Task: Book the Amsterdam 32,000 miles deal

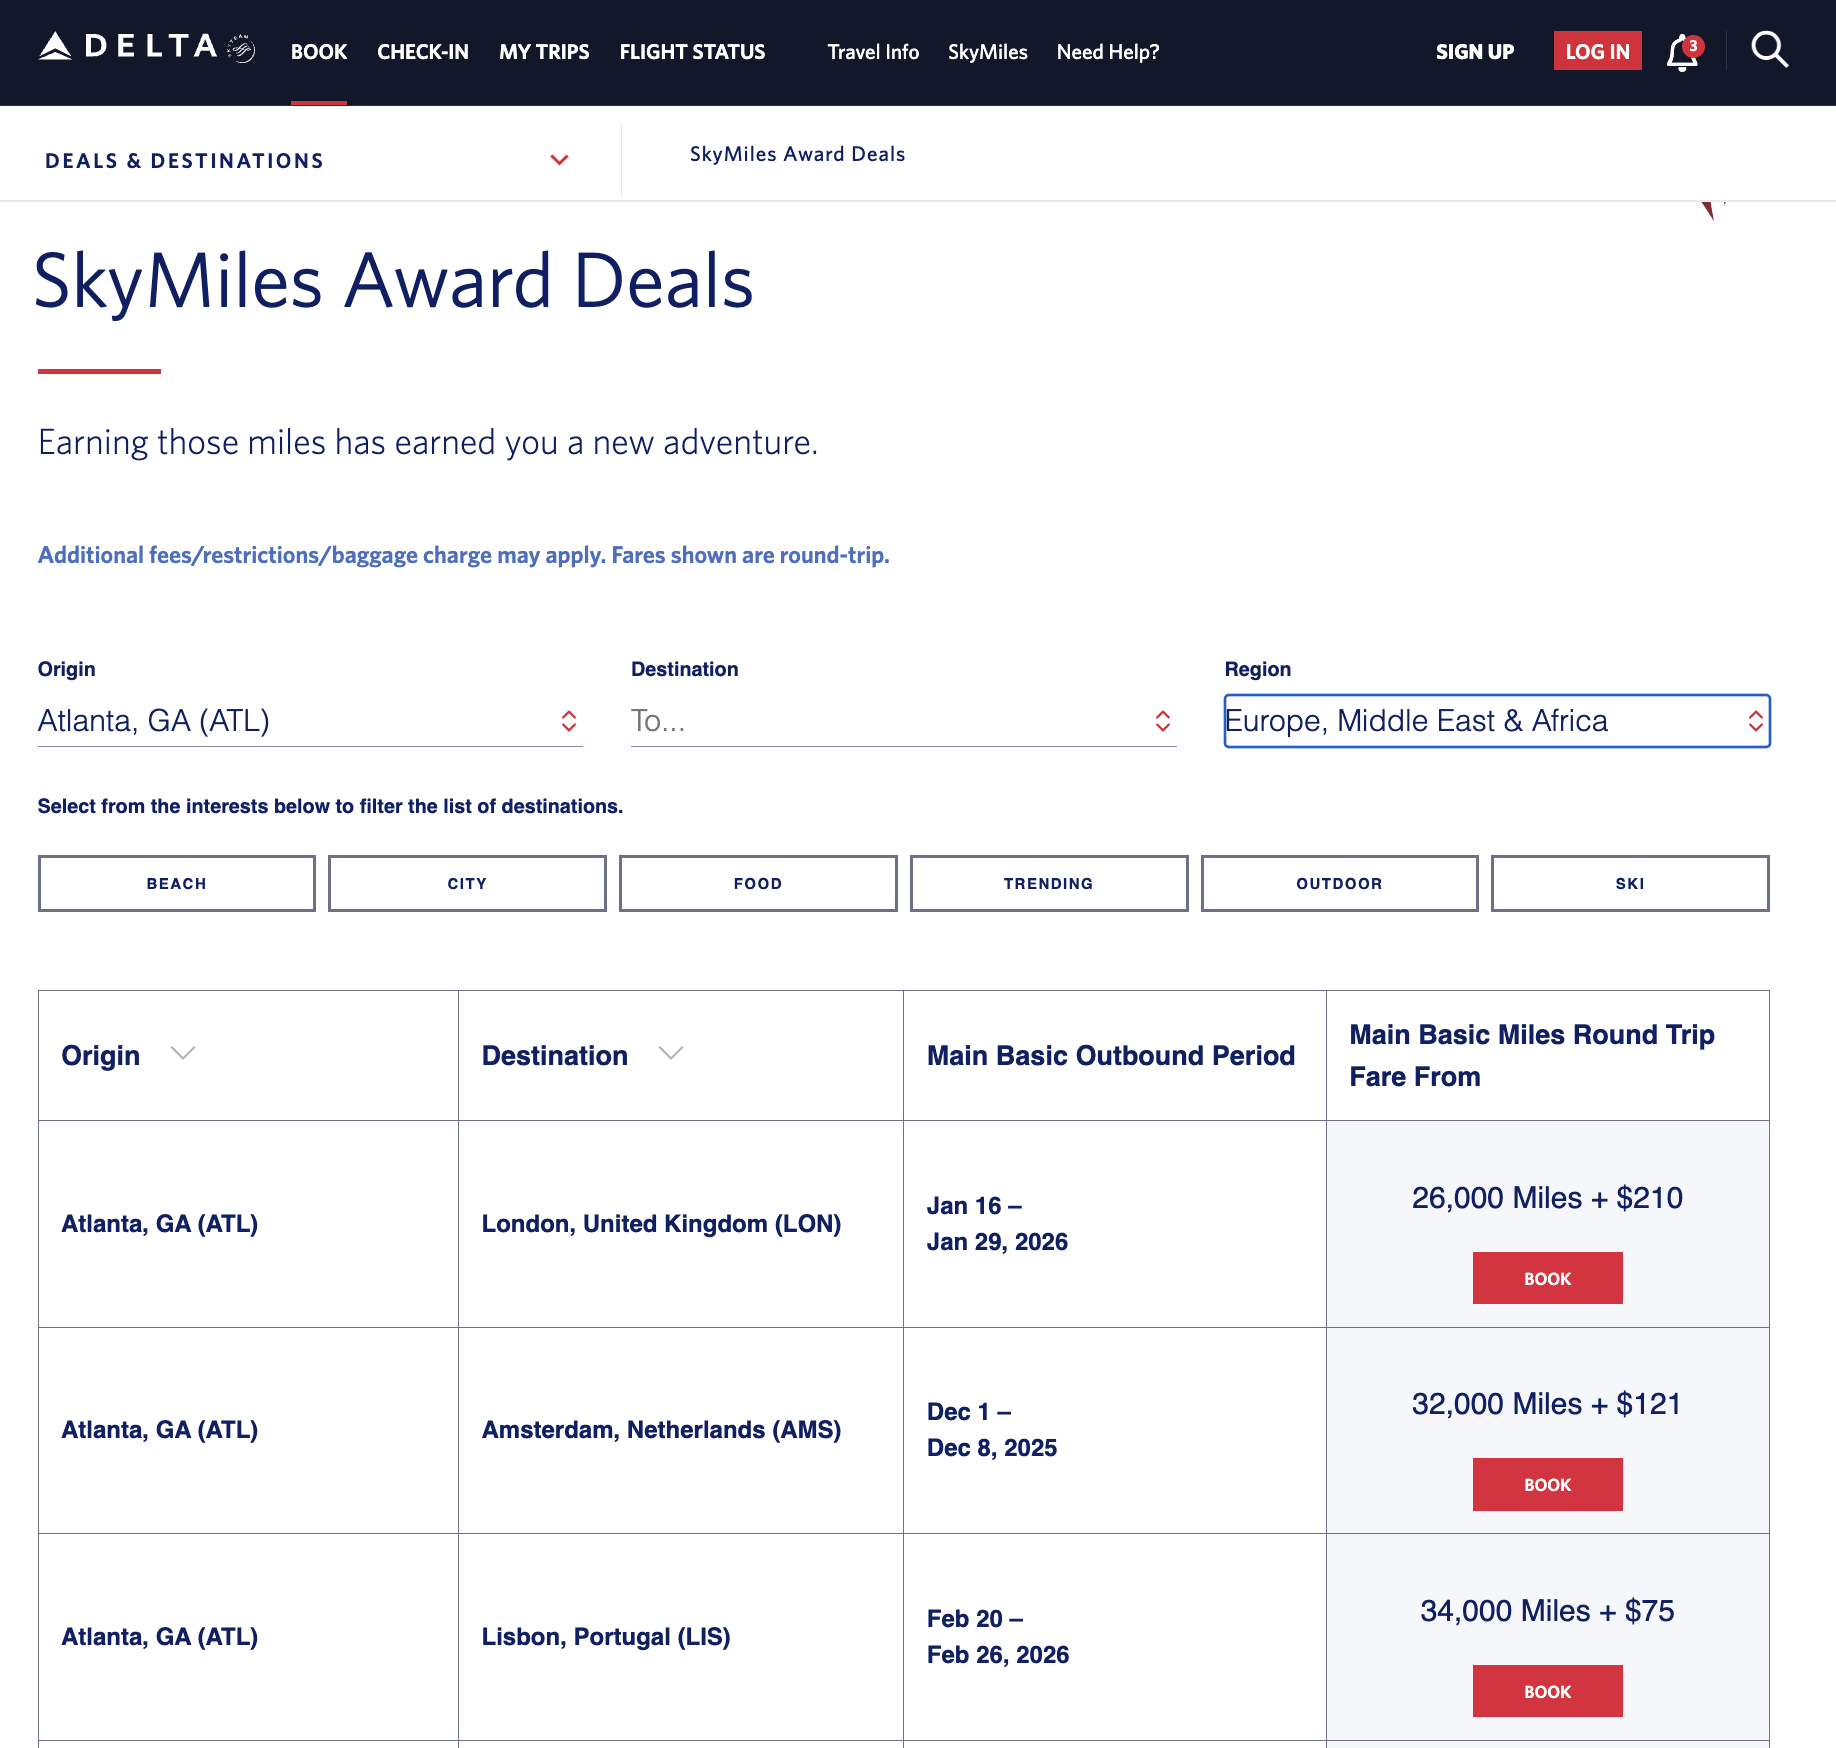Action: 1547,1484
